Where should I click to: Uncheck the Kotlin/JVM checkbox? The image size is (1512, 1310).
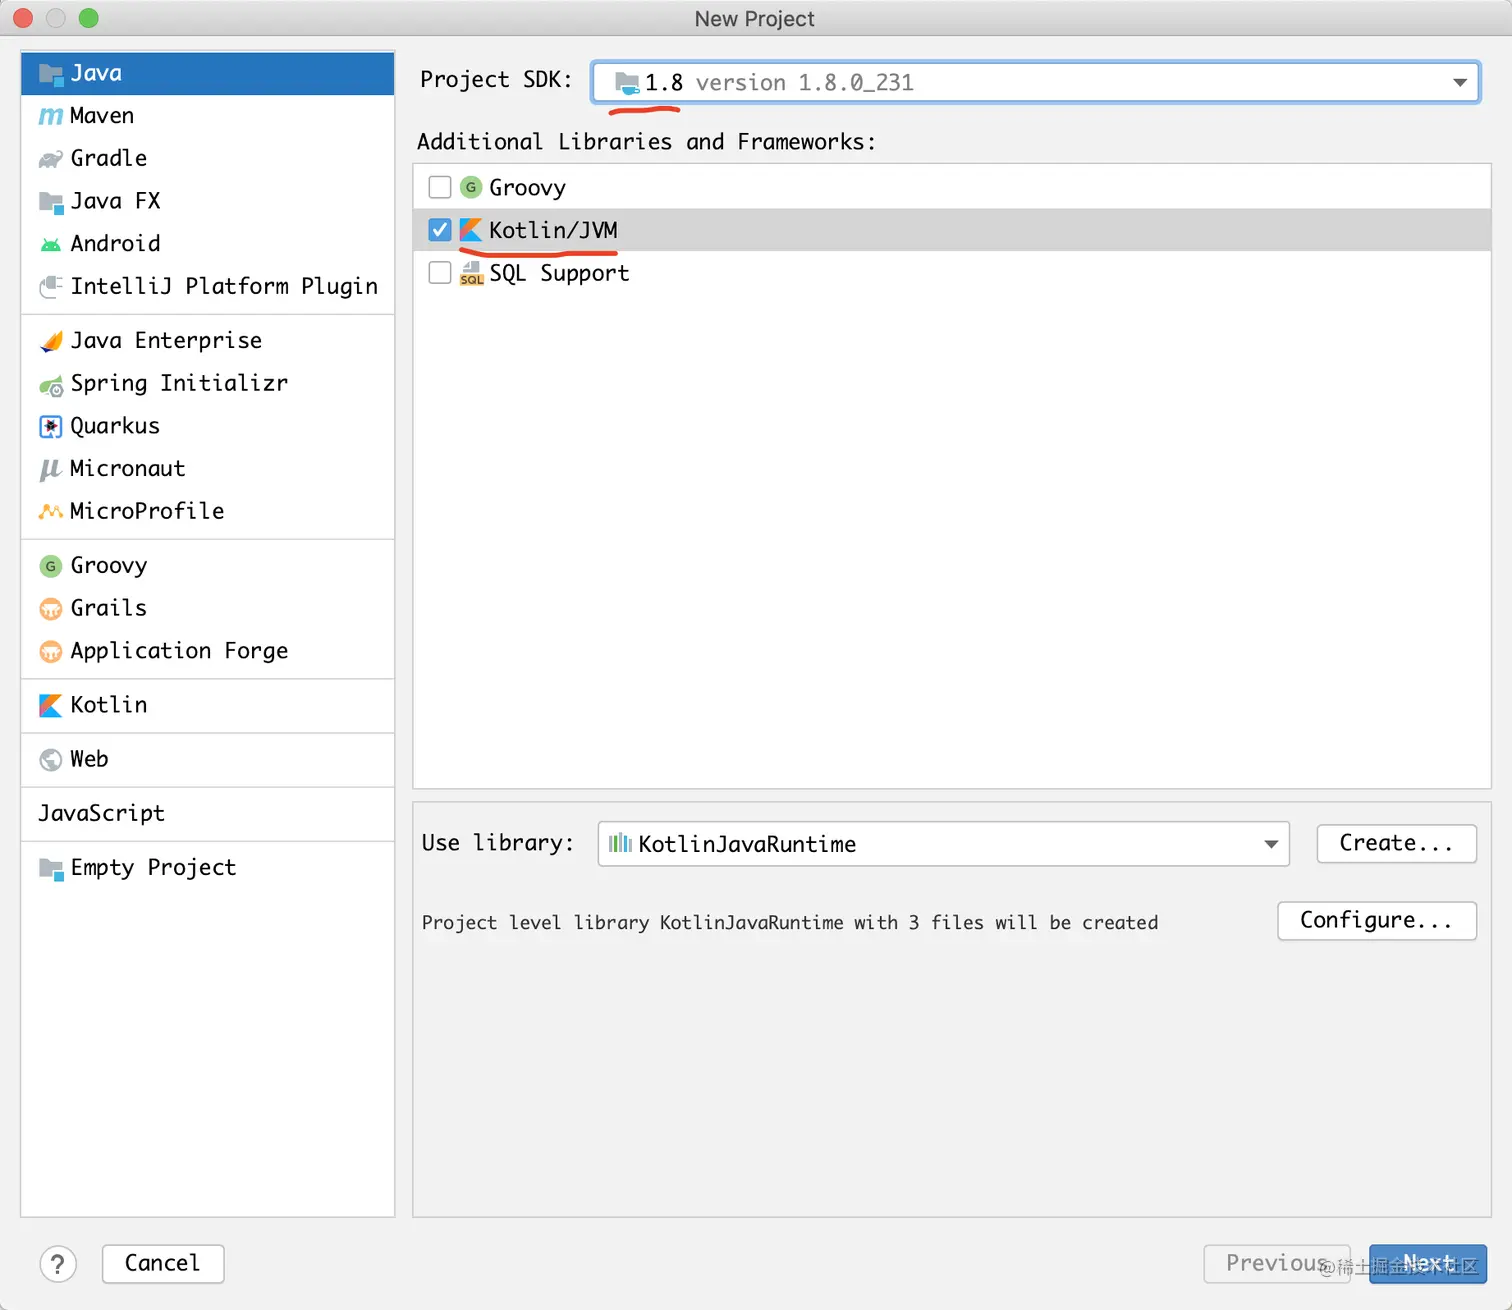pos(440,230)
